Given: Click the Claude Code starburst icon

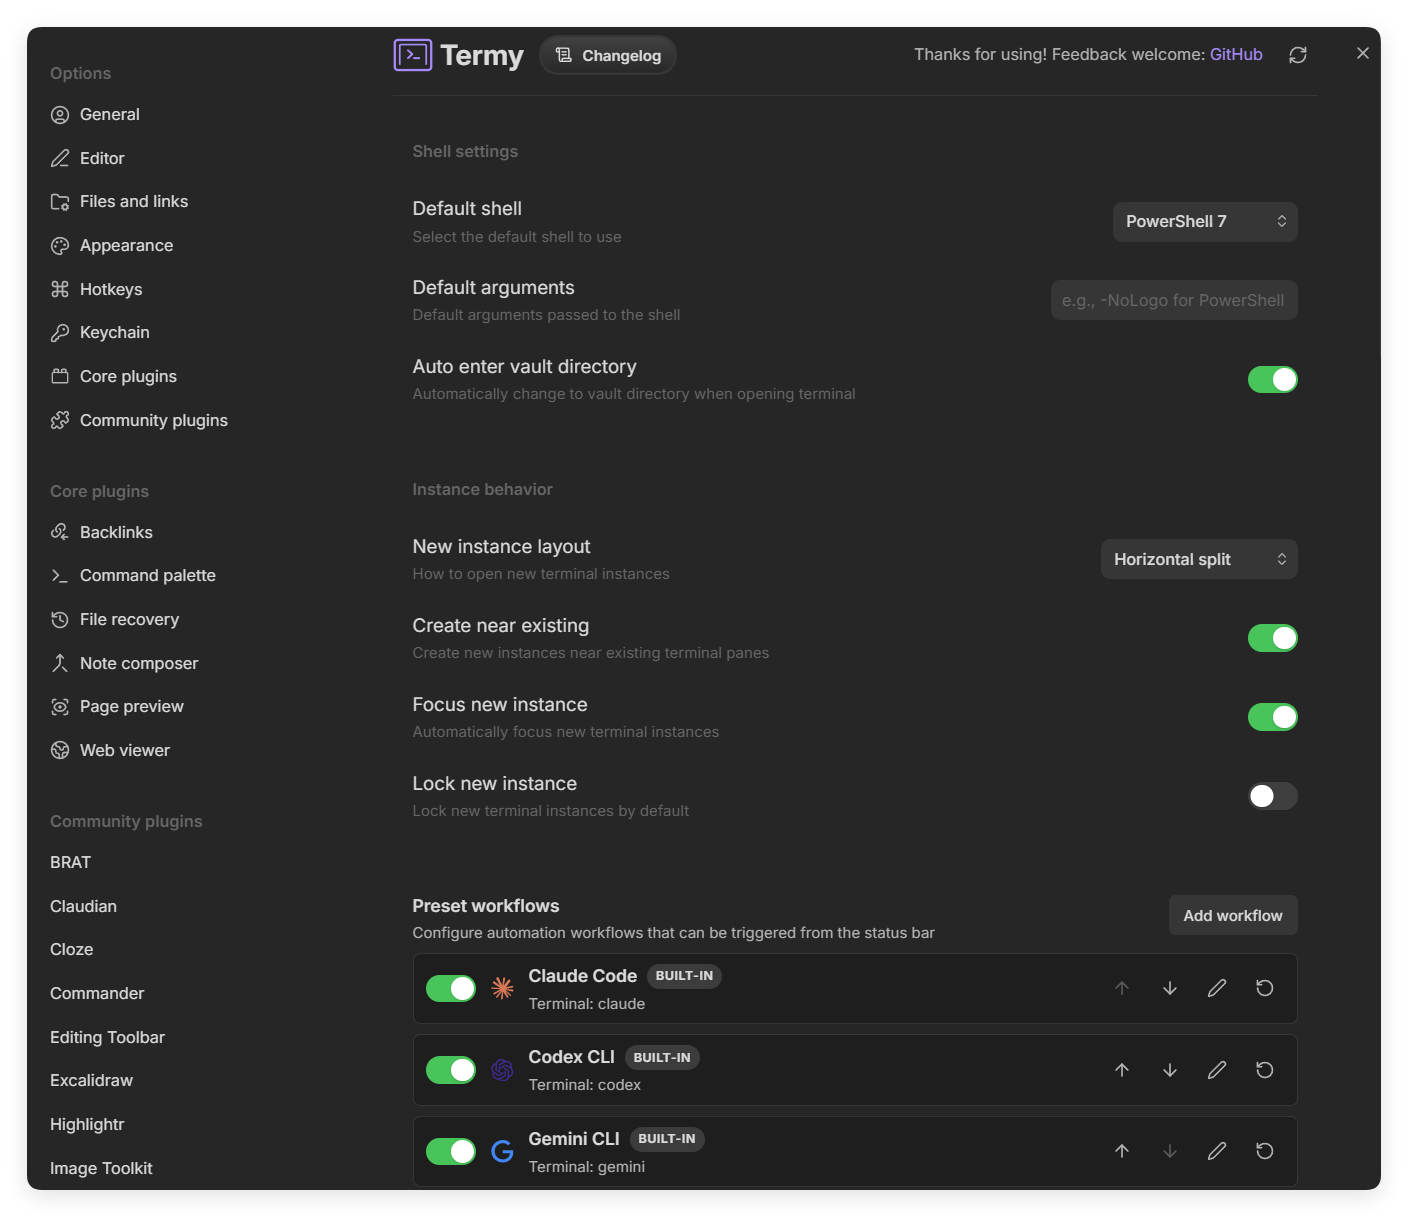Looking at the screenshot, I should click(x=502, y=988).
